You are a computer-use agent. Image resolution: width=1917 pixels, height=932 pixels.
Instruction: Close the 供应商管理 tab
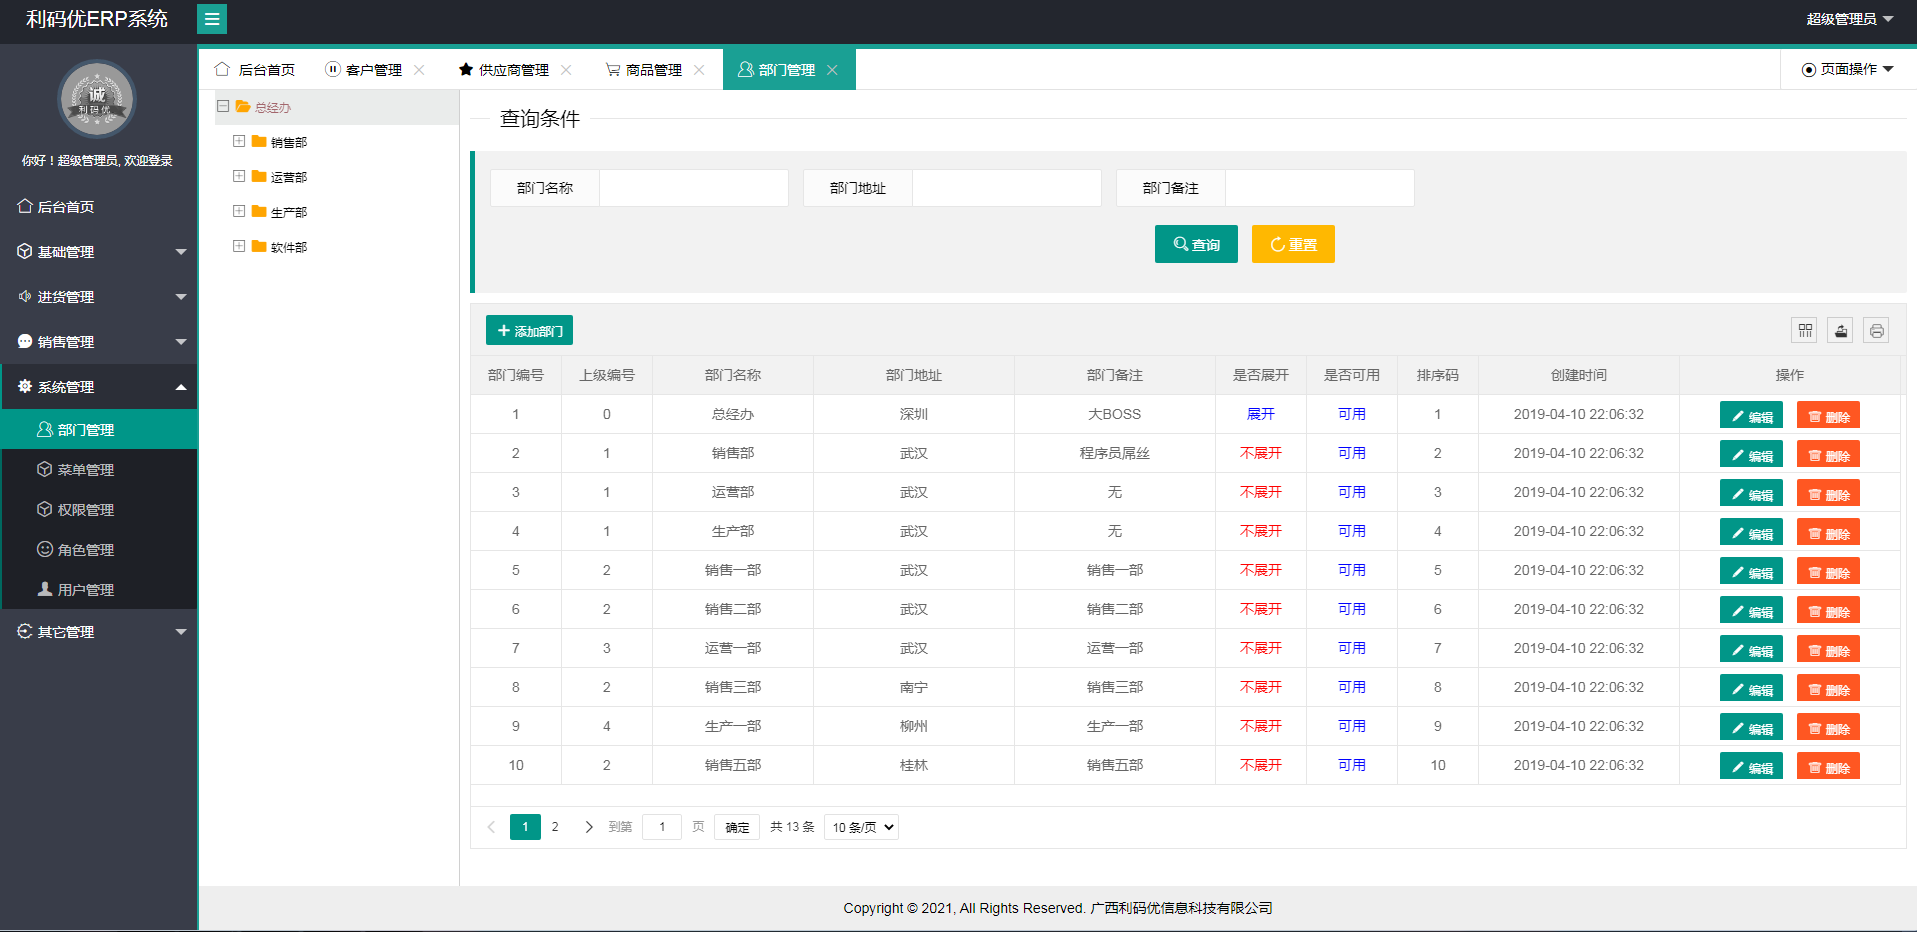566,70
